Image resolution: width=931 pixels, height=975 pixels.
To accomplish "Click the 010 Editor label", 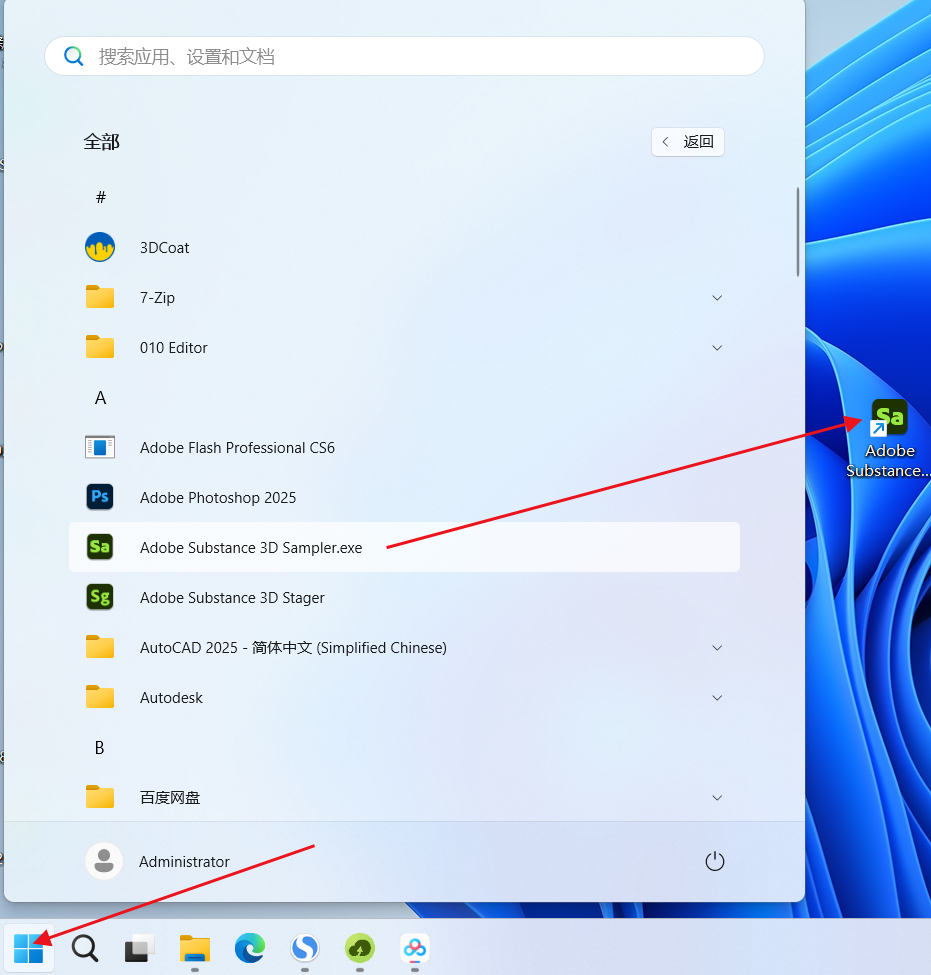I will coord(174,348).
